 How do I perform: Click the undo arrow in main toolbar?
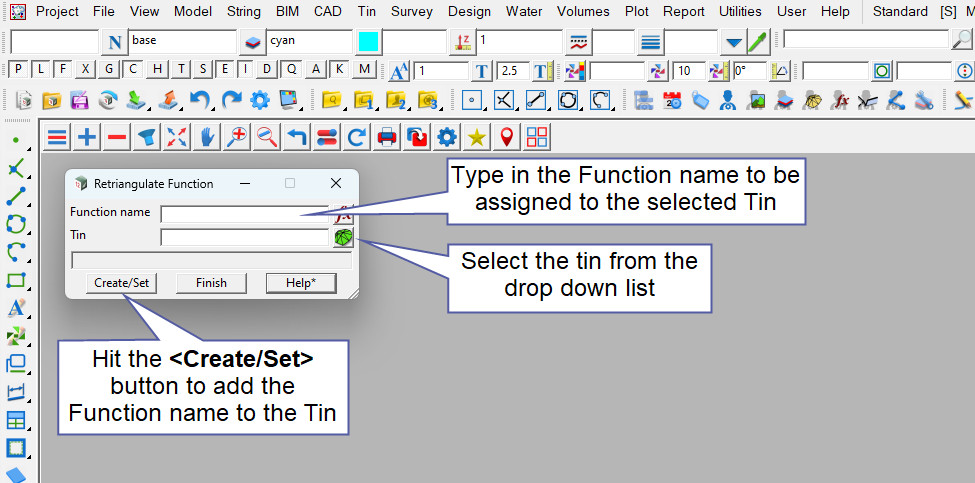[x=200, y=100]
